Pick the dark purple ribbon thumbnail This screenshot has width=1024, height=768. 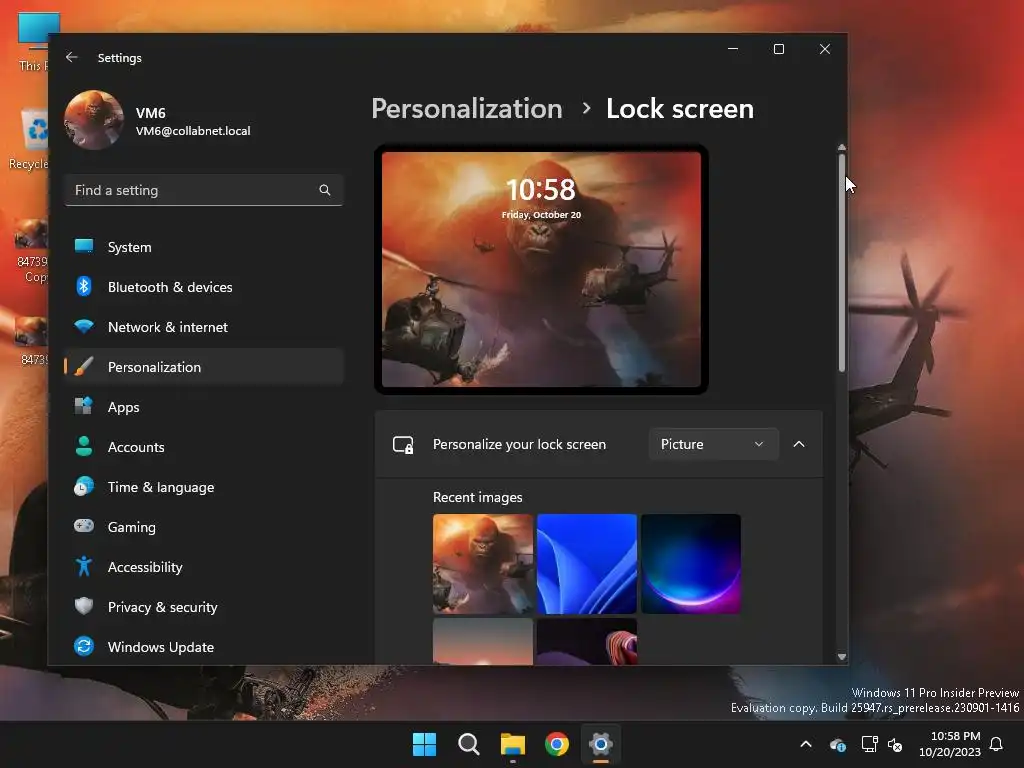point(586,641)
